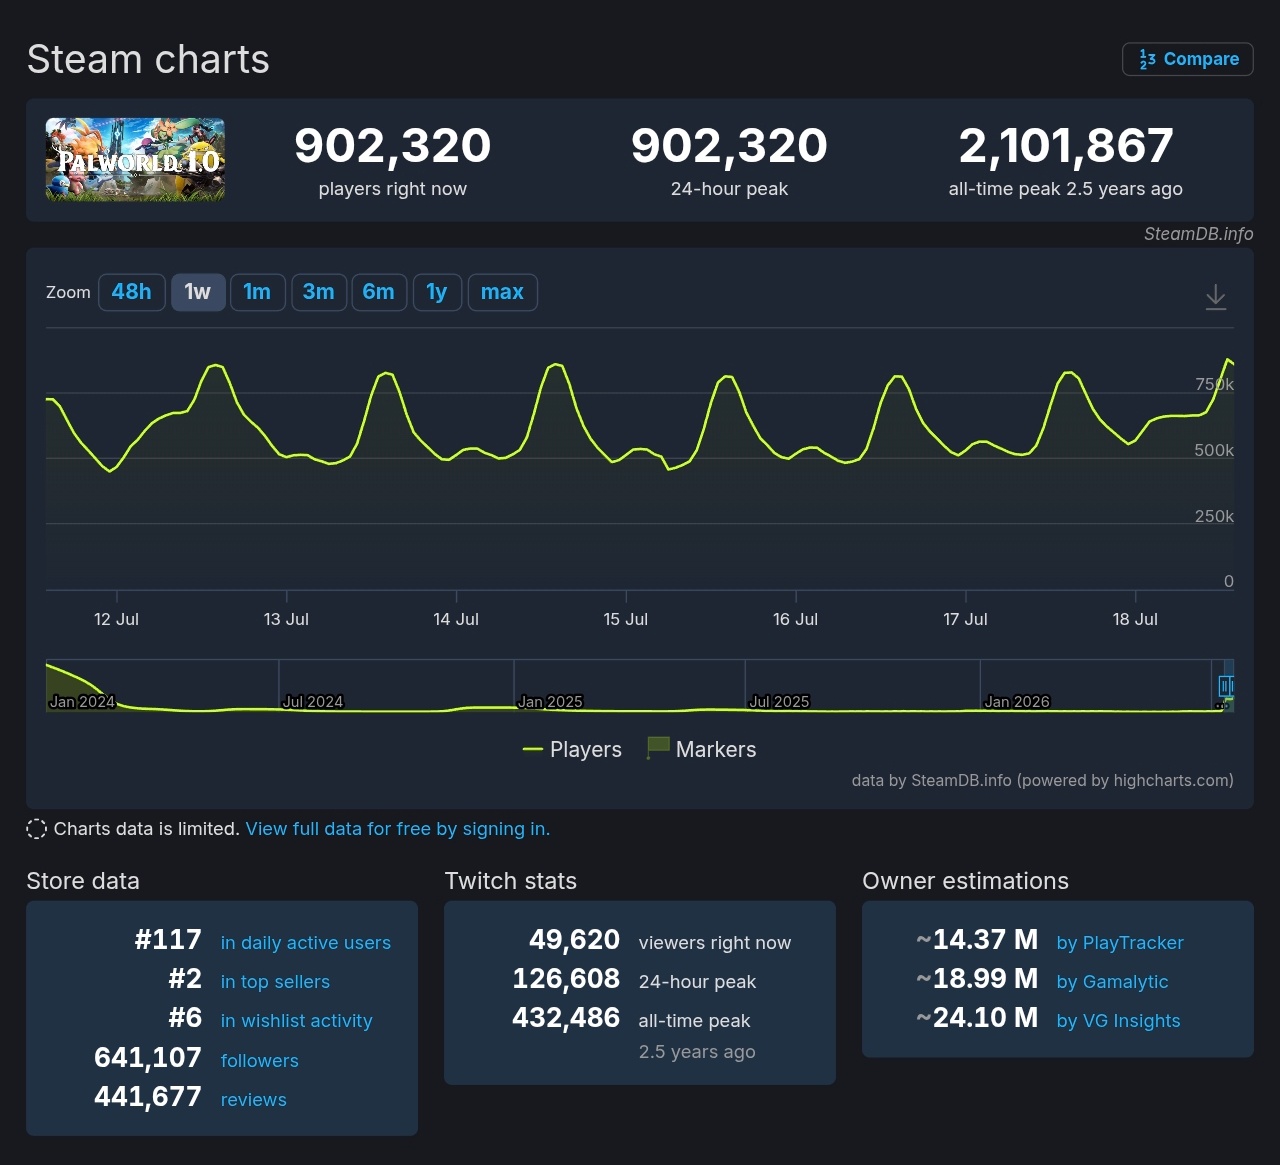Open the top sellers link

click(275, 982)
